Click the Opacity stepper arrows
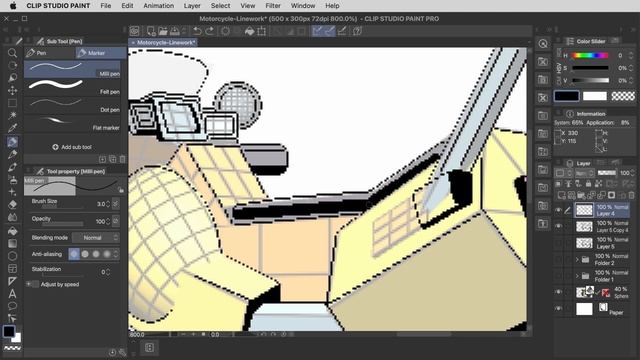 [x=108, y=221]
